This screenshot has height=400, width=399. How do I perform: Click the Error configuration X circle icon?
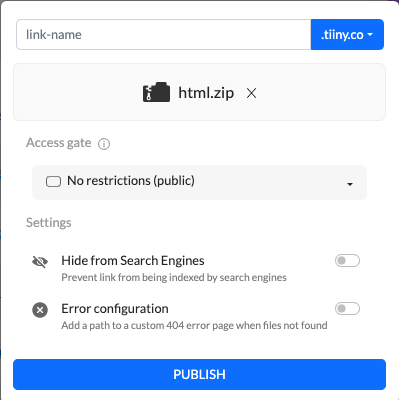pos(40,310)
